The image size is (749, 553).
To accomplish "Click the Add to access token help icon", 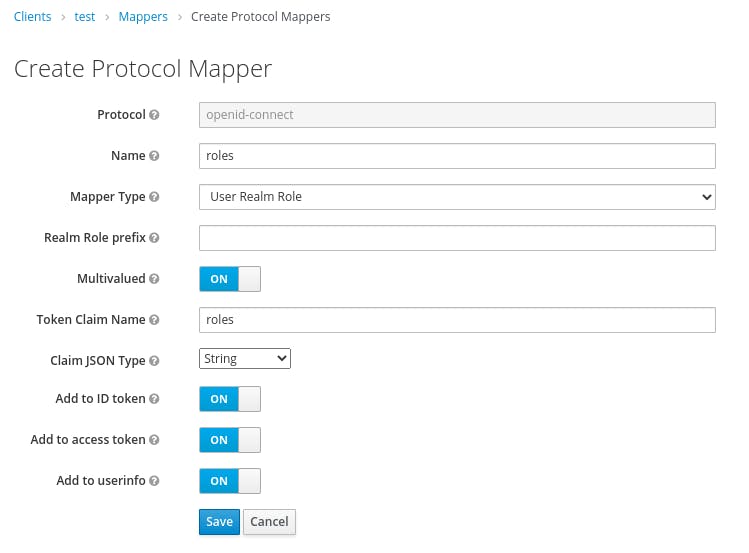I will (x=154, y=440).
